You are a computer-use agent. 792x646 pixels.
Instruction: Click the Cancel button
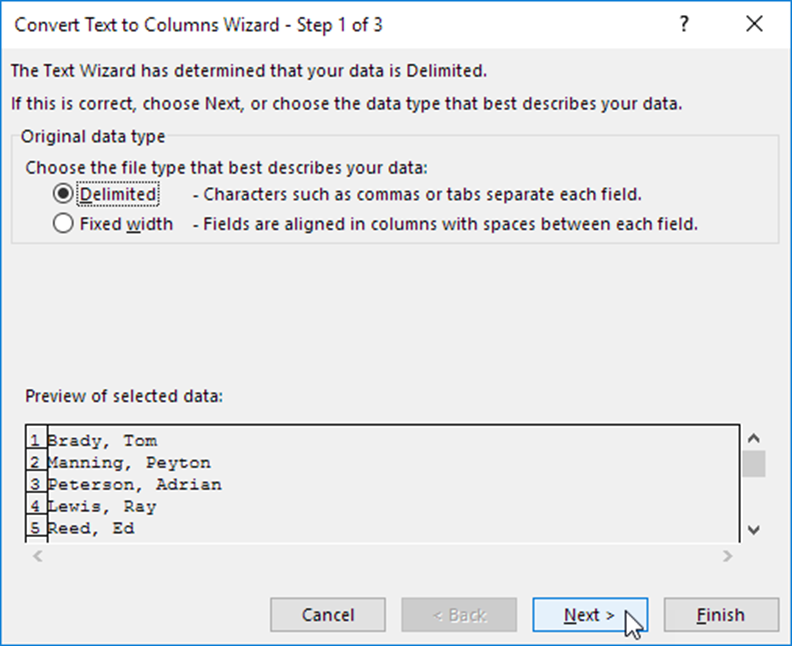(x=328, y=615)
